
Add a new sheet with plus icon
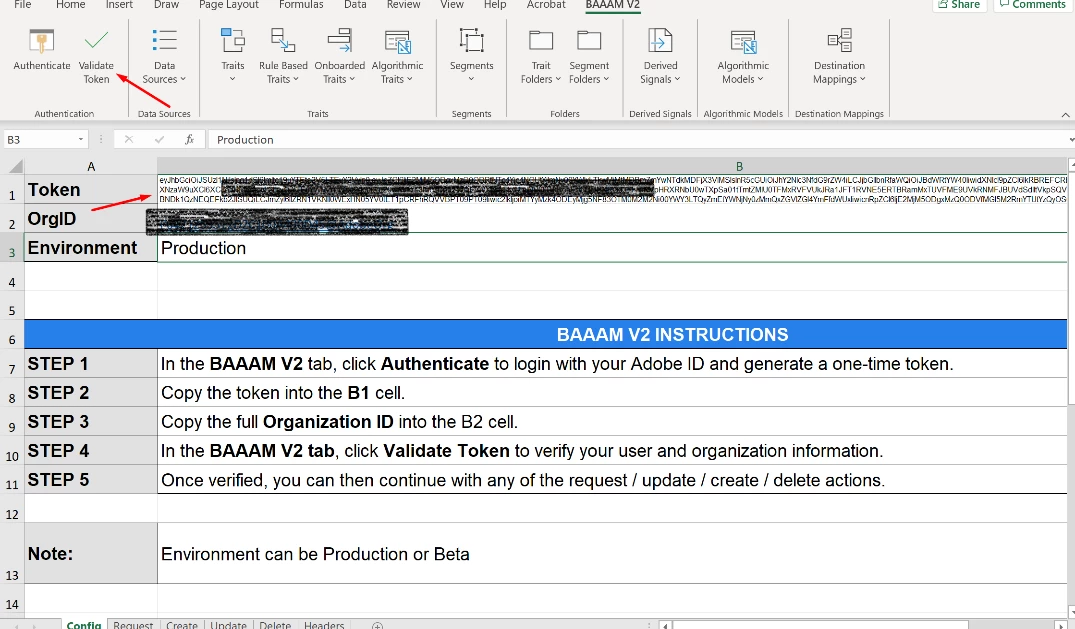pos(377,625)
